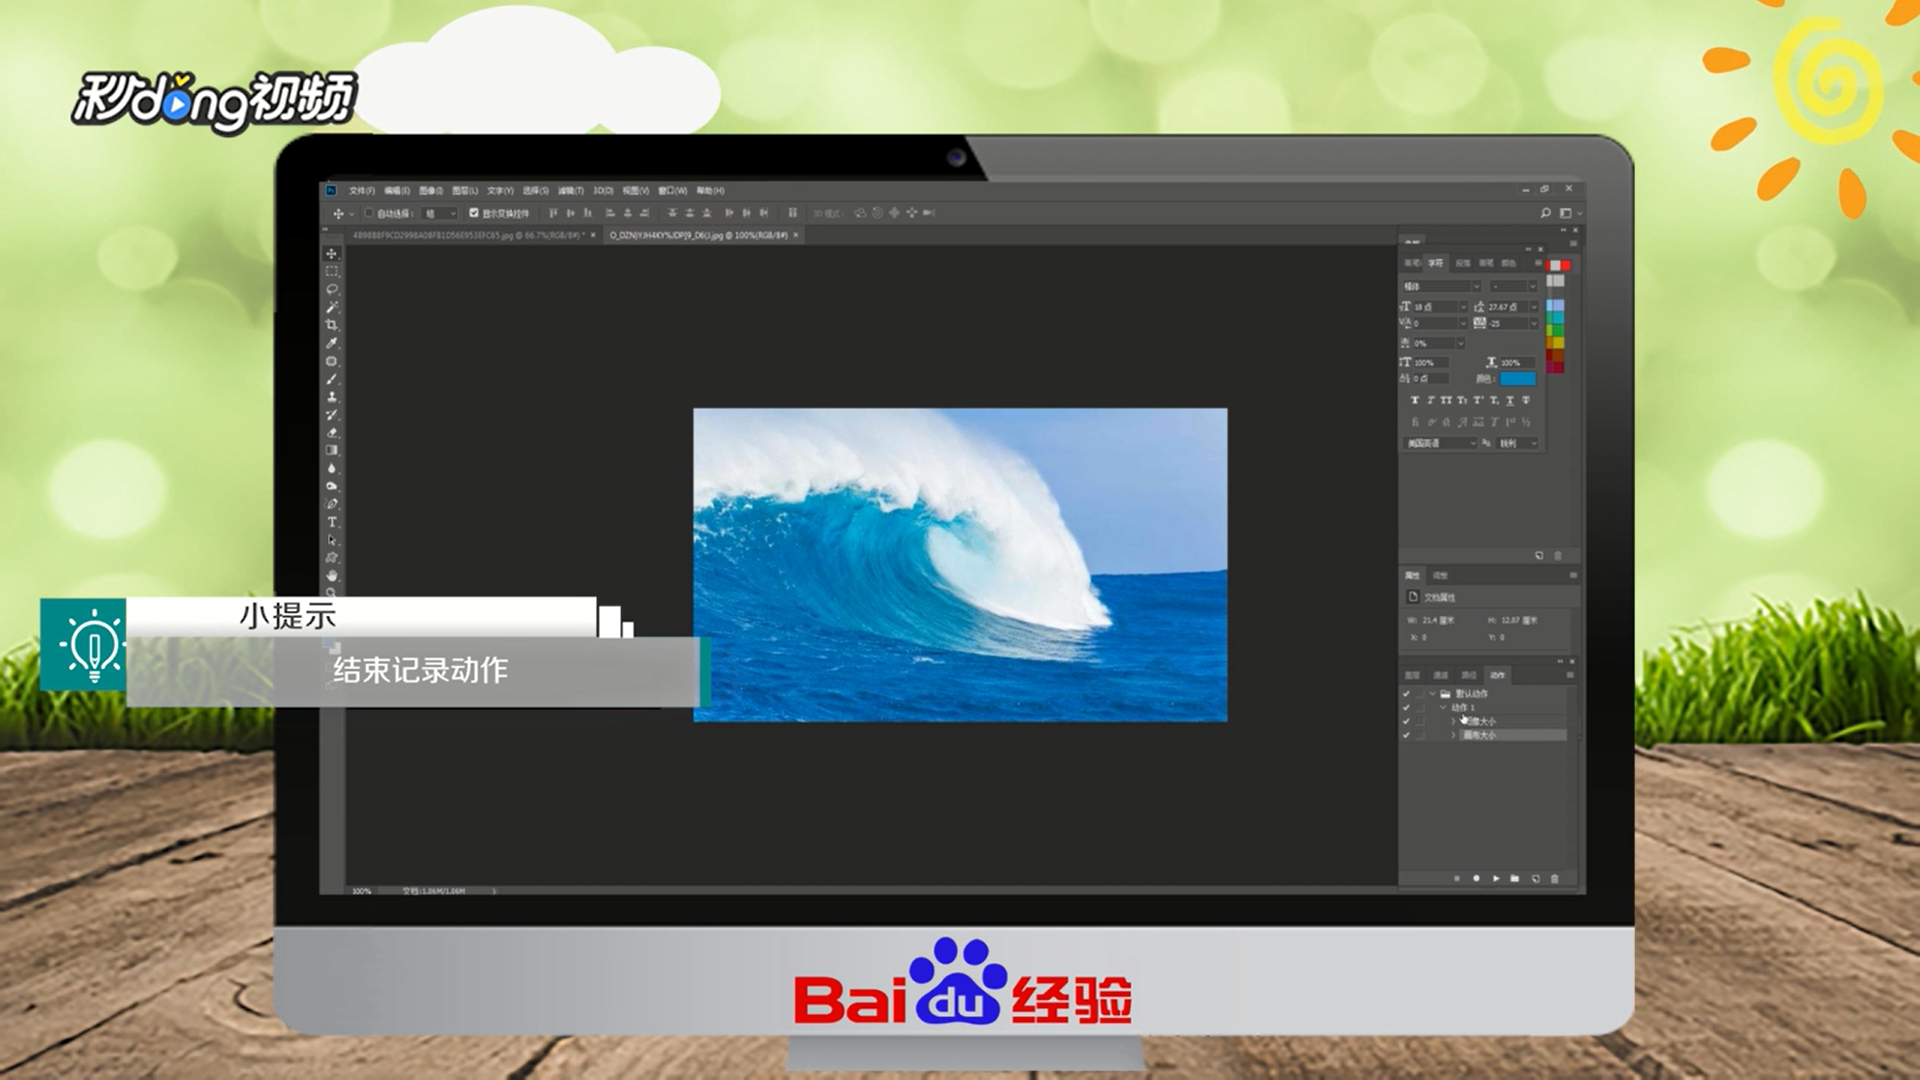
Task: Toggle the checkmark for 动作 1
Action: [1406, 707]
